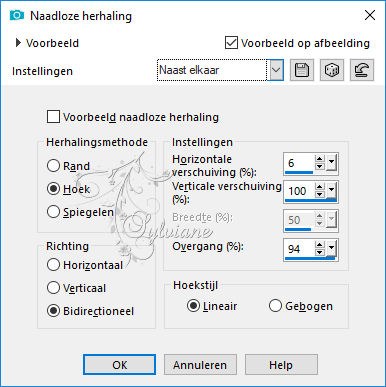Increase Horizontale verschuiving with up arrow
The image size is (386, 387).
coord(320,159)
